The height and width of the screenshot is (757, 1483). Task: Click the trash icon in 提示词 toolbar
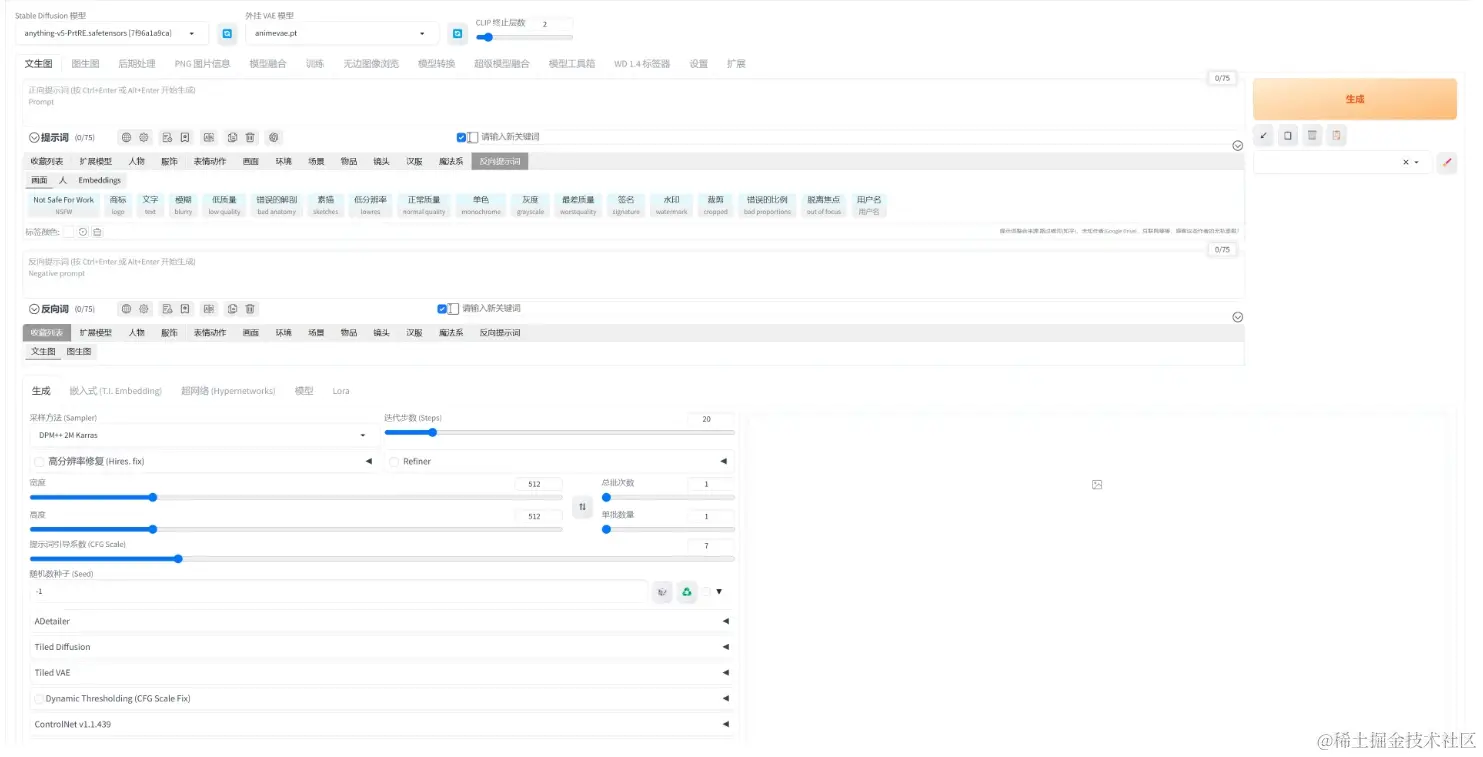click(250, 137)
